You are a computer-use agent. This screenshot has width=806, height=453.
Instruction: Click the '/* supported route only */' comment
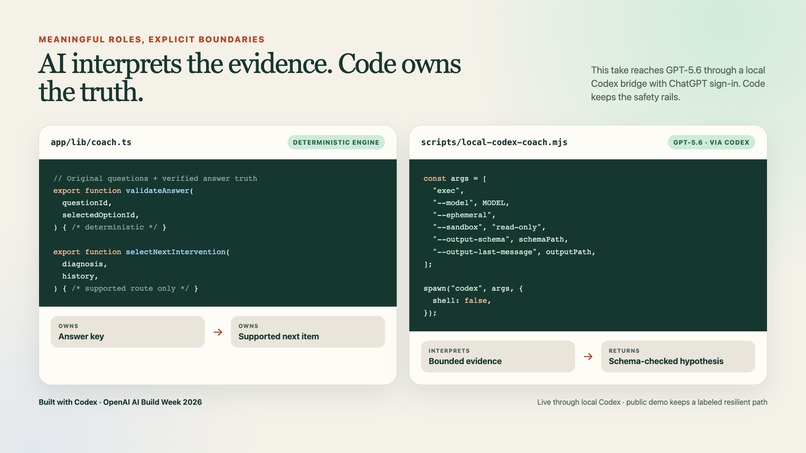point(130,288)
